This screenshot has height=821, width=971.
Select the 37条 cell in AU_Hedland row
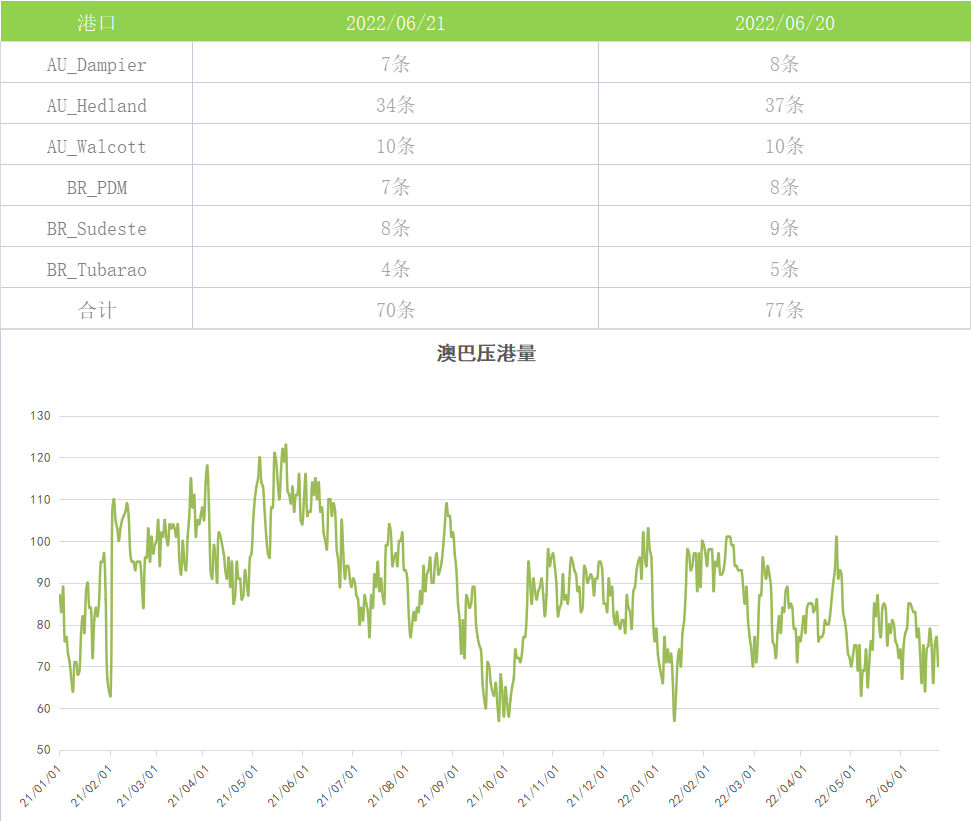(784, 106)
